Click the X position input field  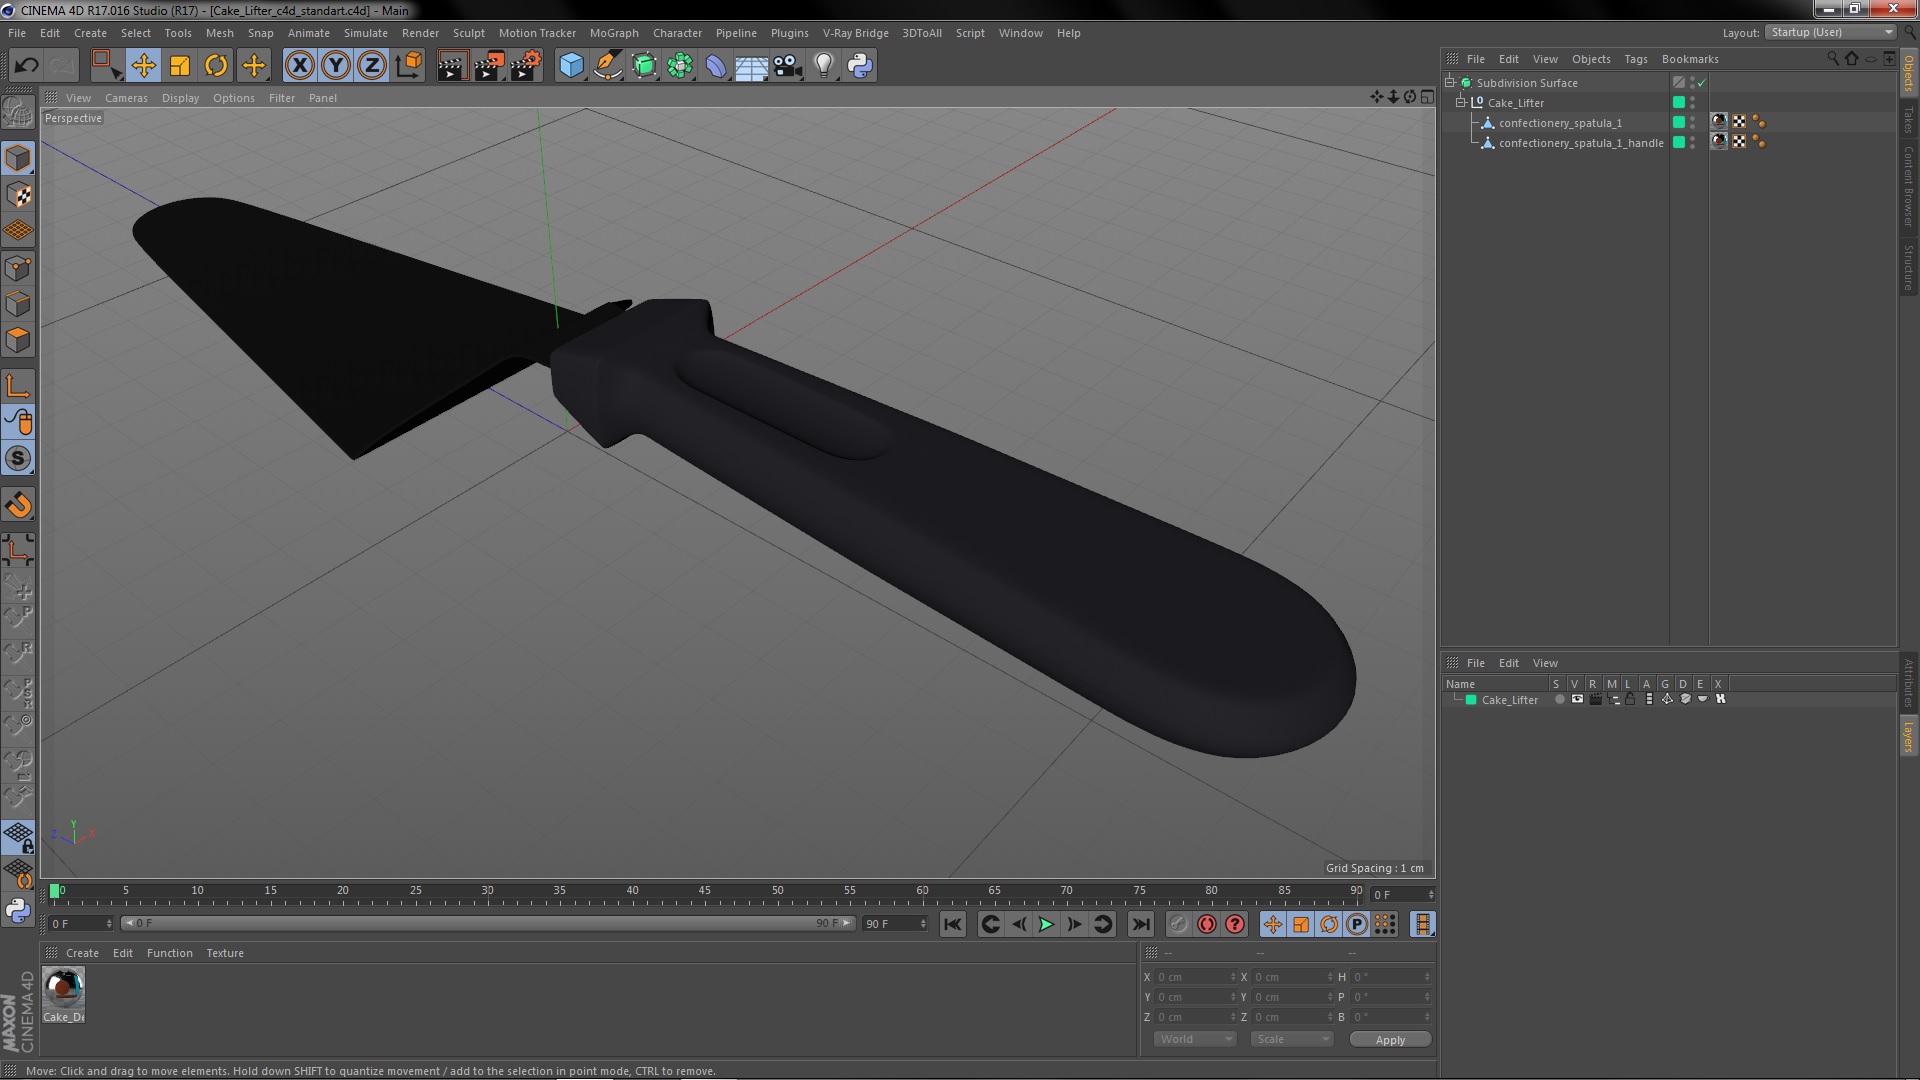pos(1195,977)
